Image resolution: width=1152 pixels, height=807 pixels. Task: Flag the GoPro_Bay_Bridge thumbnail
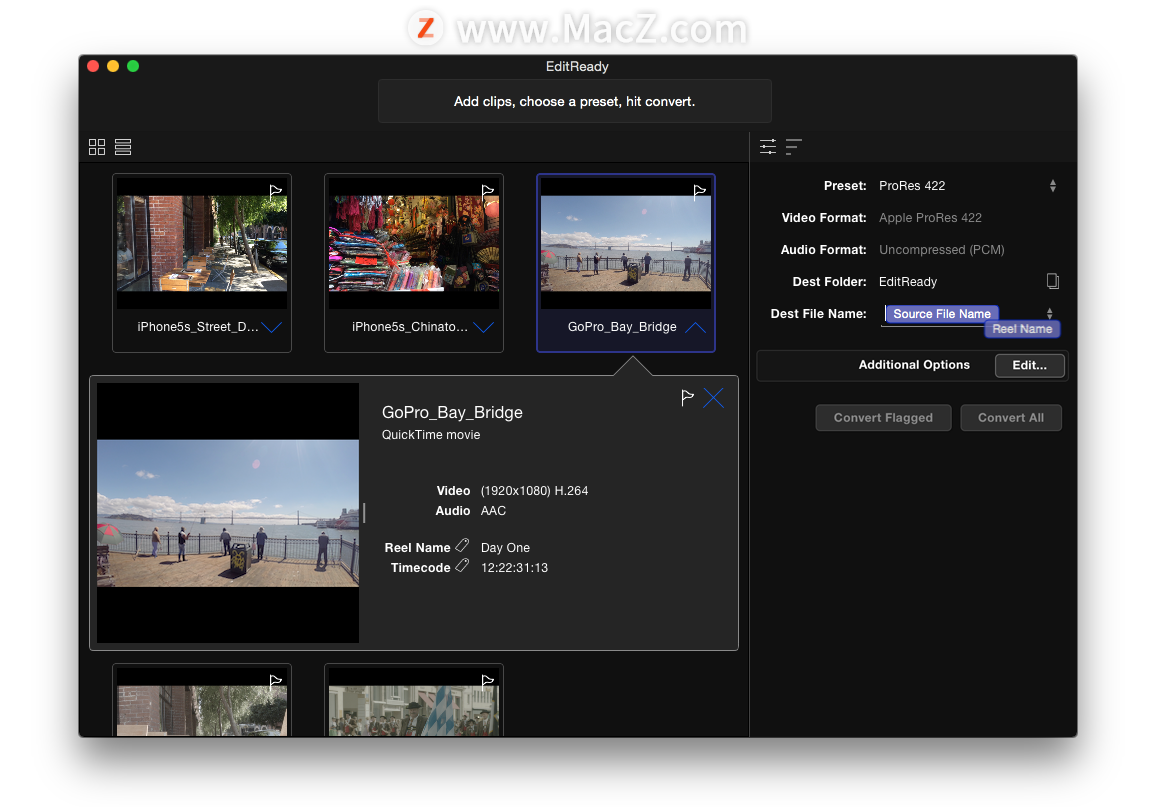tap(699, 191)
